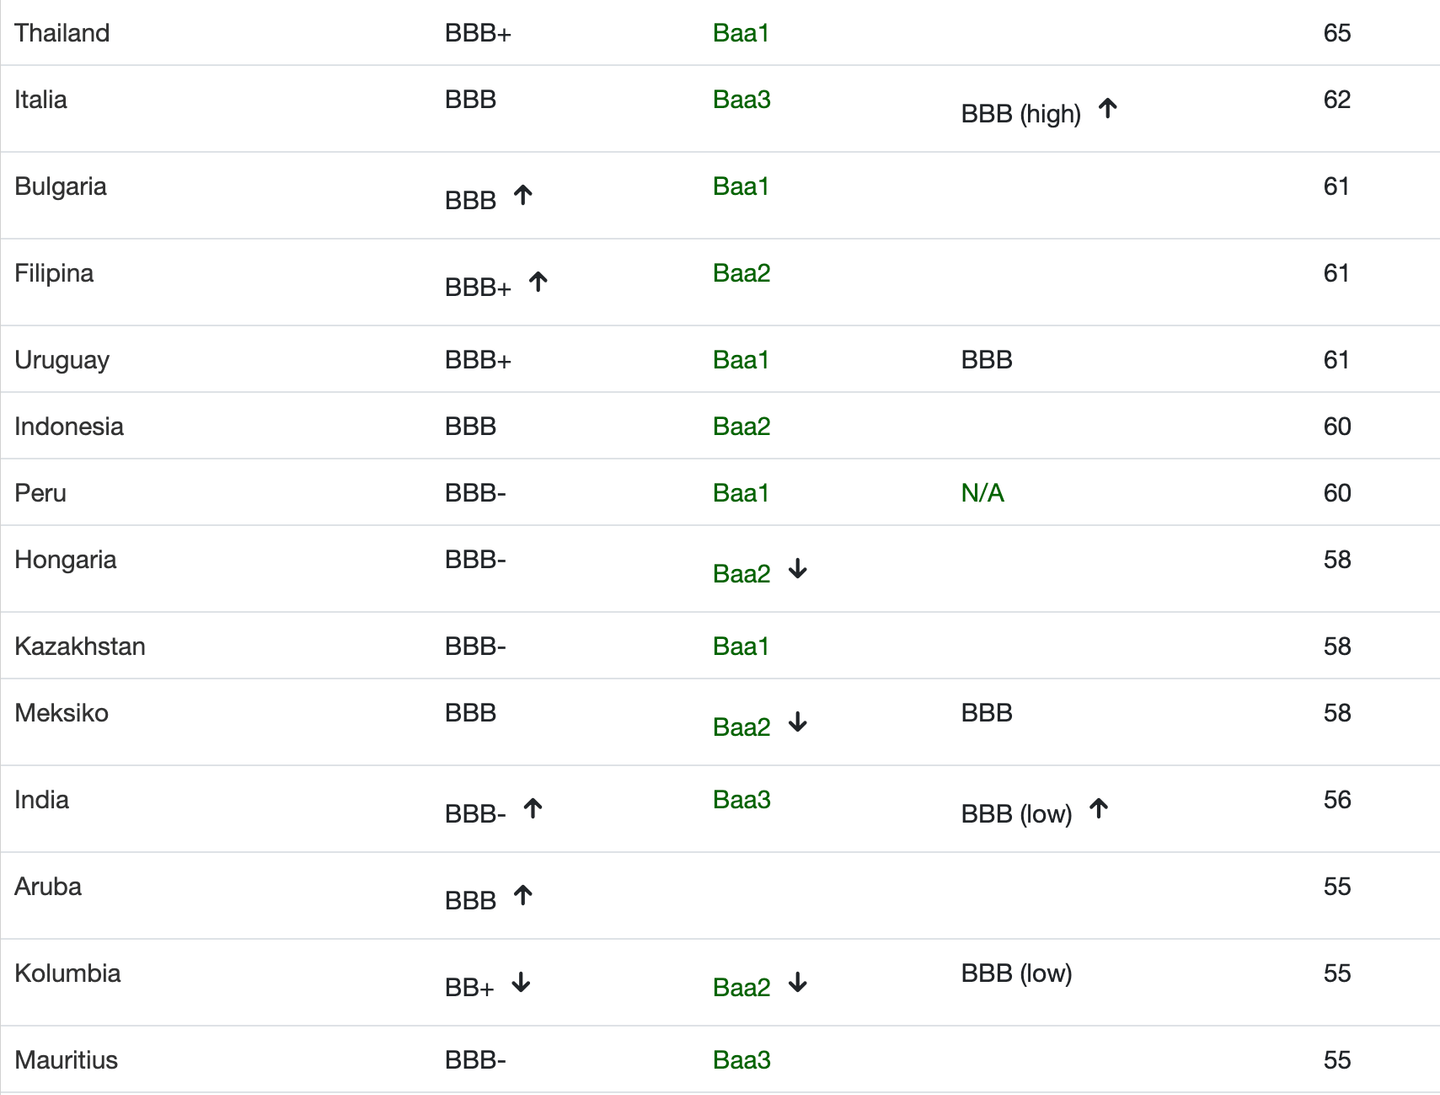Open Italia's Baa3 rating link
The width and height of the screenshot is (1440, 1095).
coord(741,100)
